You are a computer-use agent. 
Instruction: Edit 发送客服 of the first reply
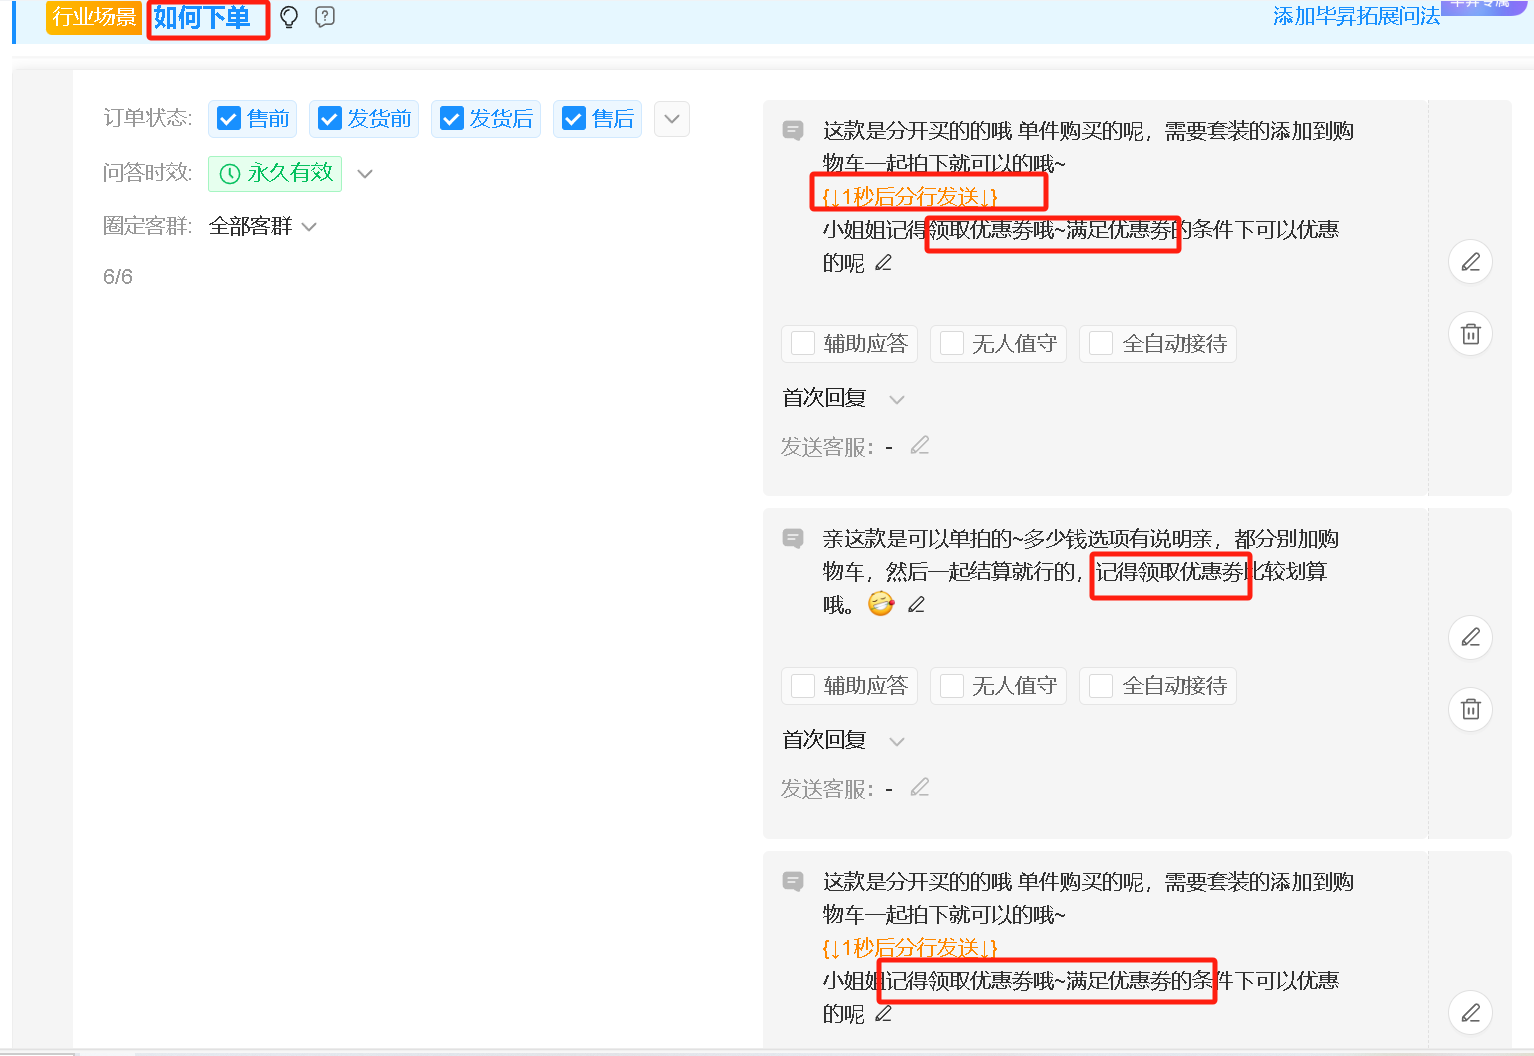(x=920, y=445)
